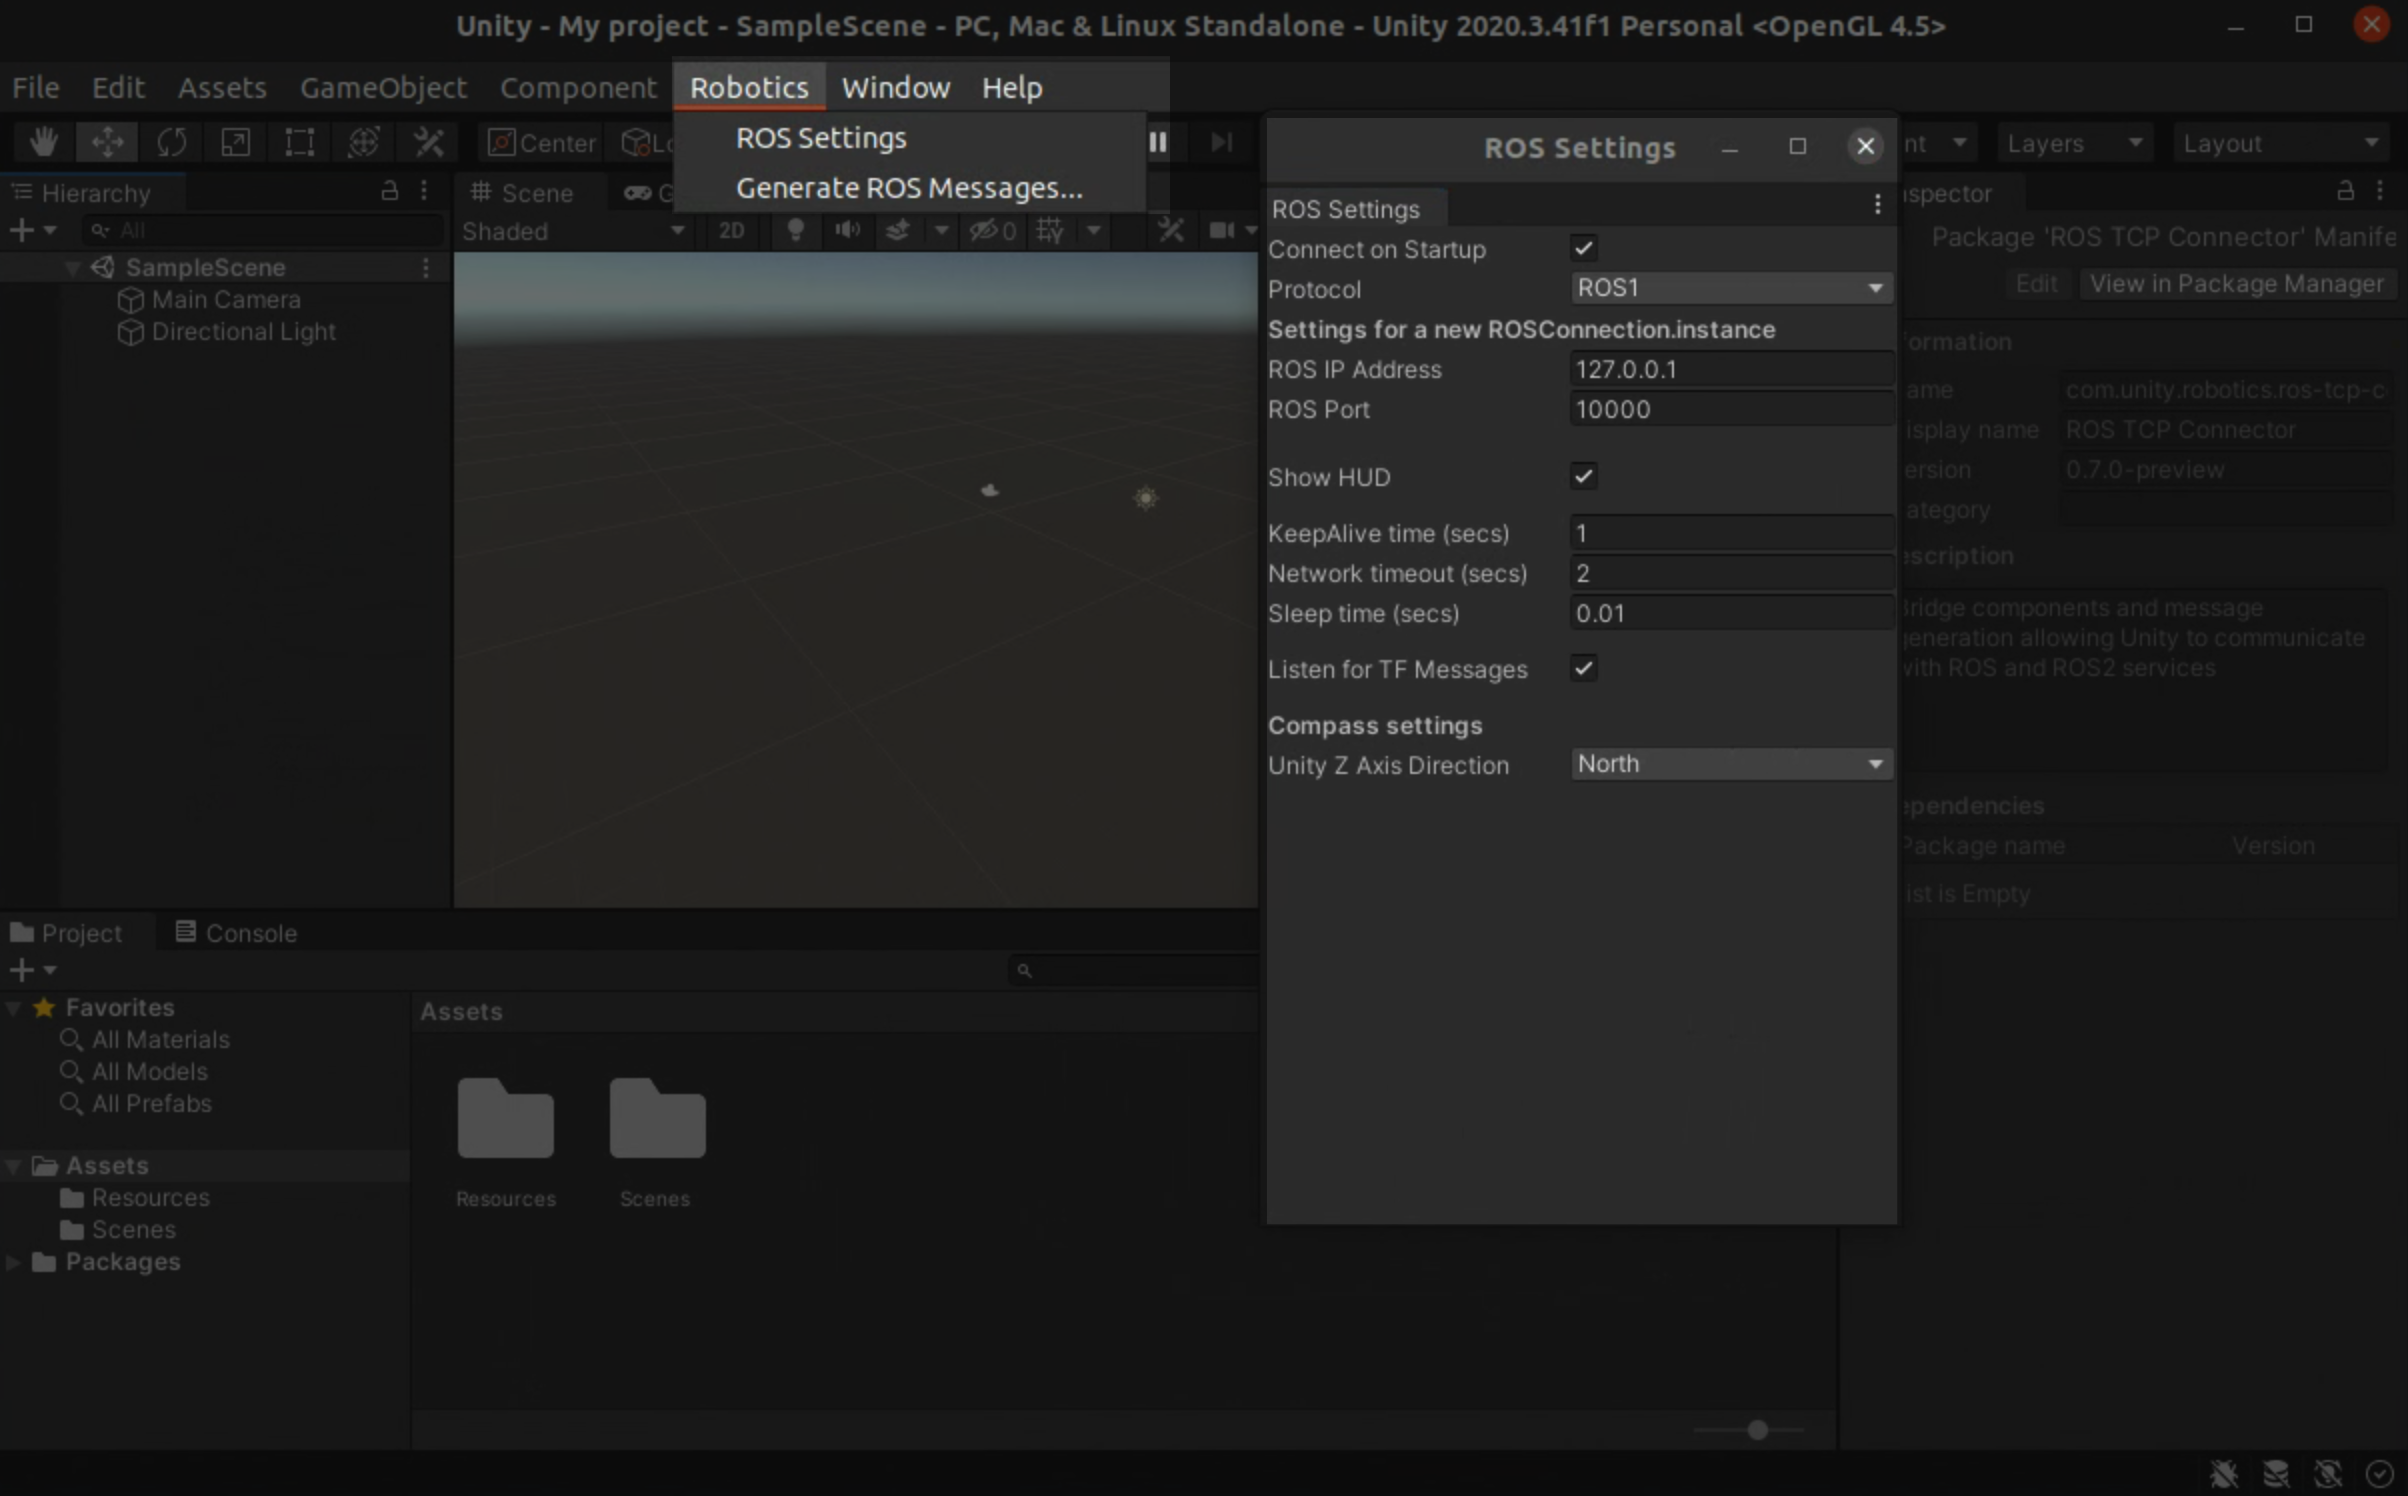Pause play mode with the Pause icon
This screenshot has height=1496, width=2408.
(x=1158, y=142)
